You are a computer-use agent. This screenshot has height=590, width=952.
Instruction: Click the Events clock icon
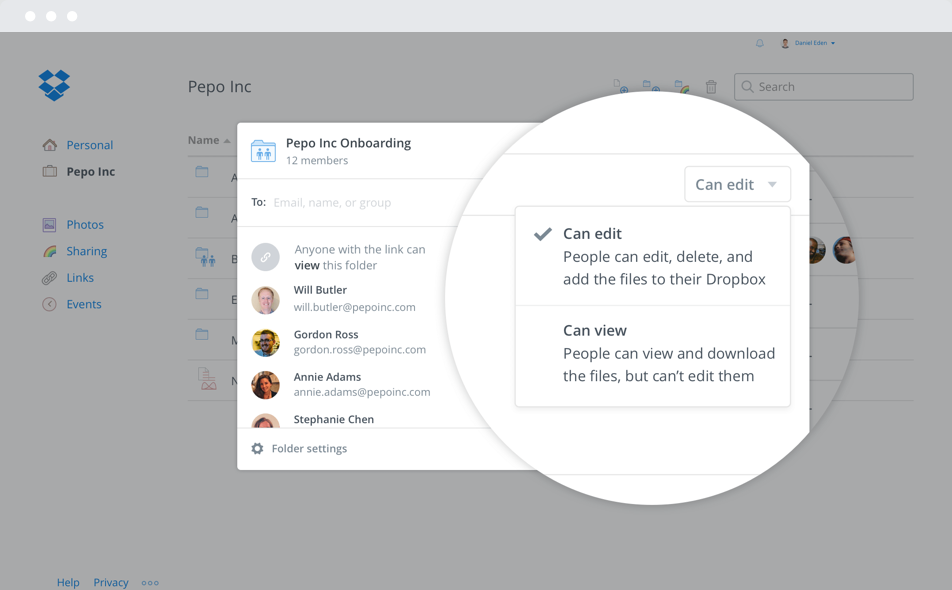point(49,304)
